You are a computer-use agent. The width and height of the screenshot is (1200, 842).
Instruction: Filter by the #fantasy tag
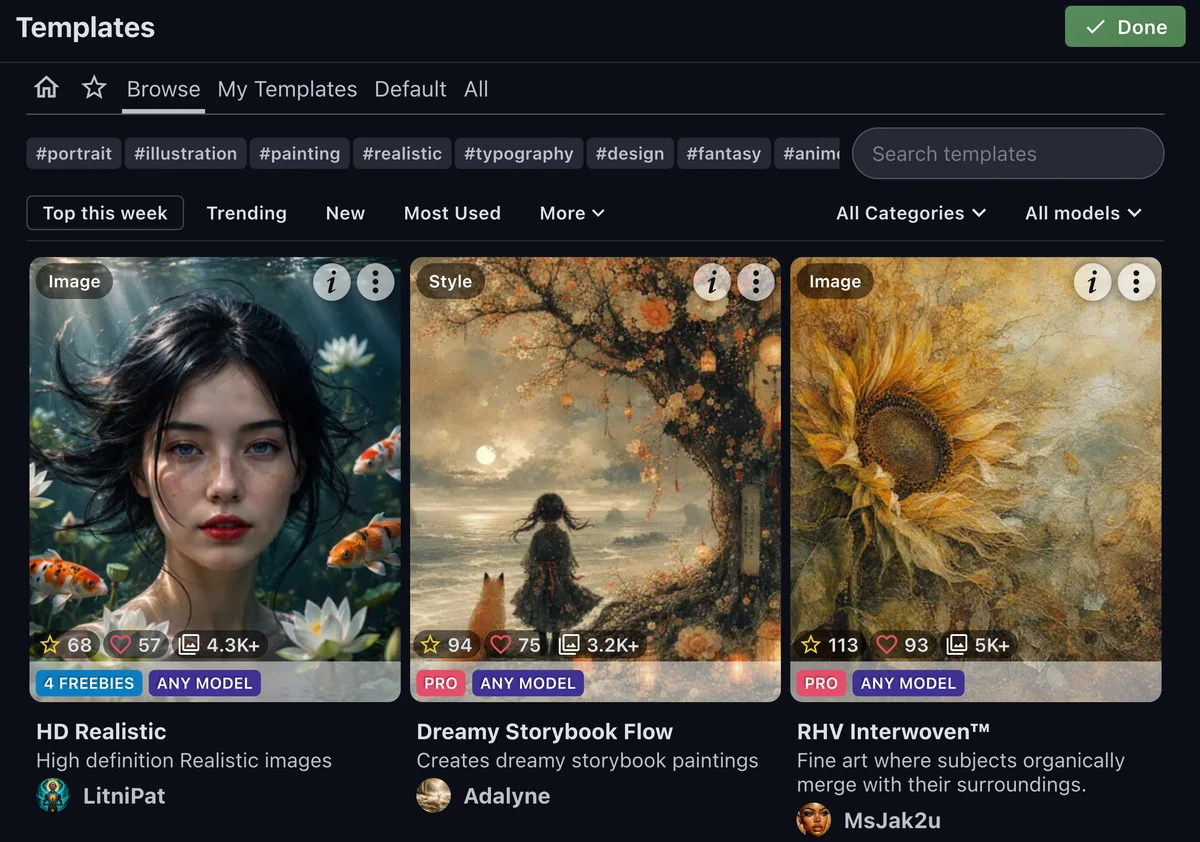724,154
